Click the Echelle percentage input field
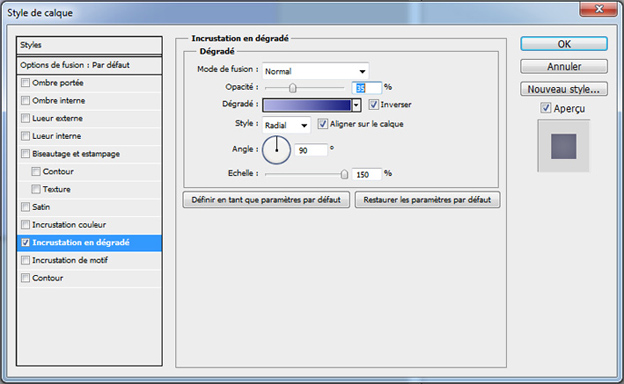This screenshot has width=624, height=384. click(x=366, y=174)
